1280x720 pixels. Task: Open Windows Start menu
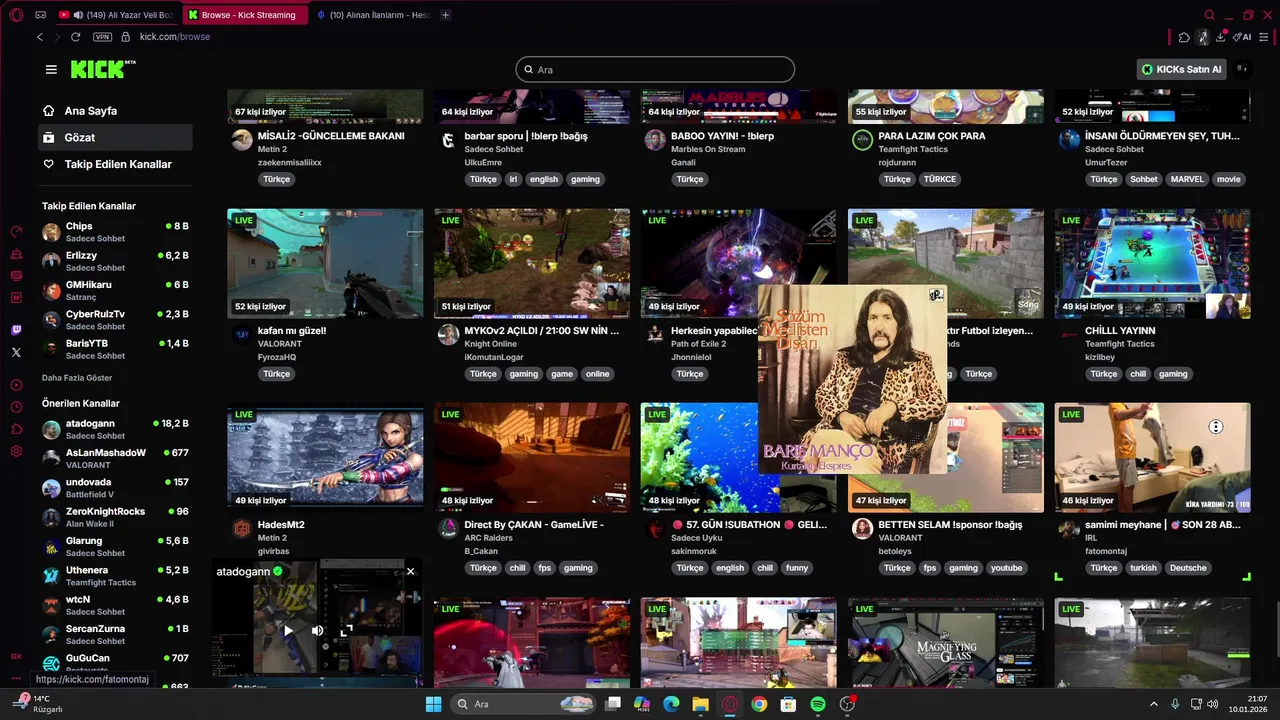433,704
